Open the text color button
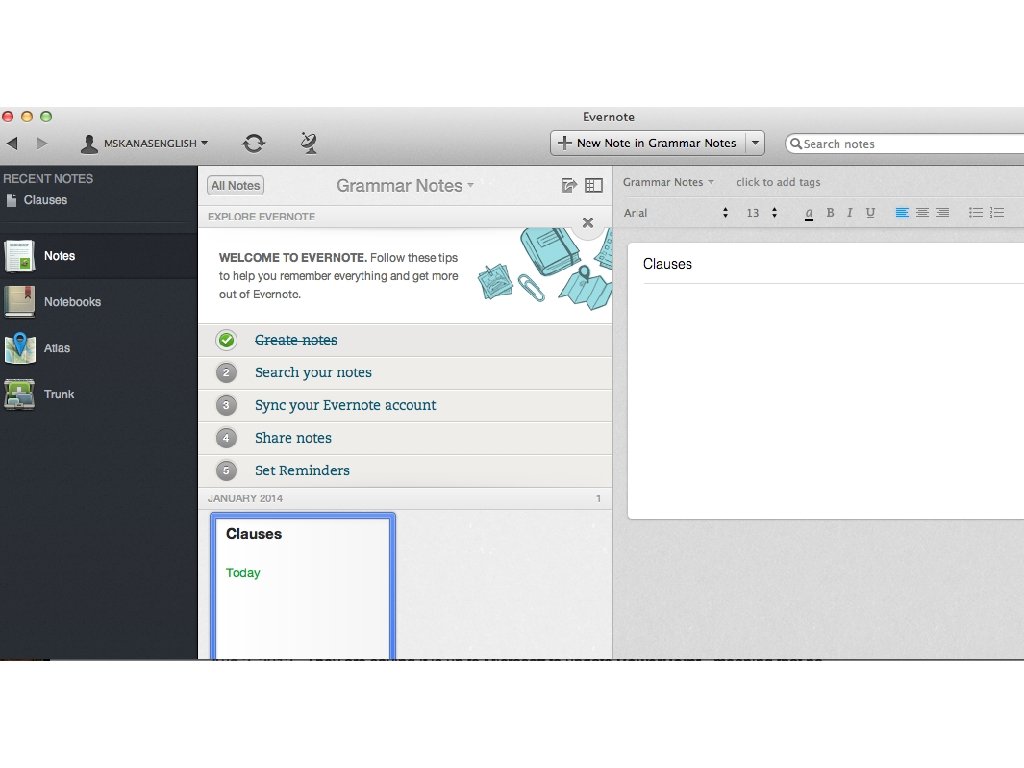 tap(809, 213)
